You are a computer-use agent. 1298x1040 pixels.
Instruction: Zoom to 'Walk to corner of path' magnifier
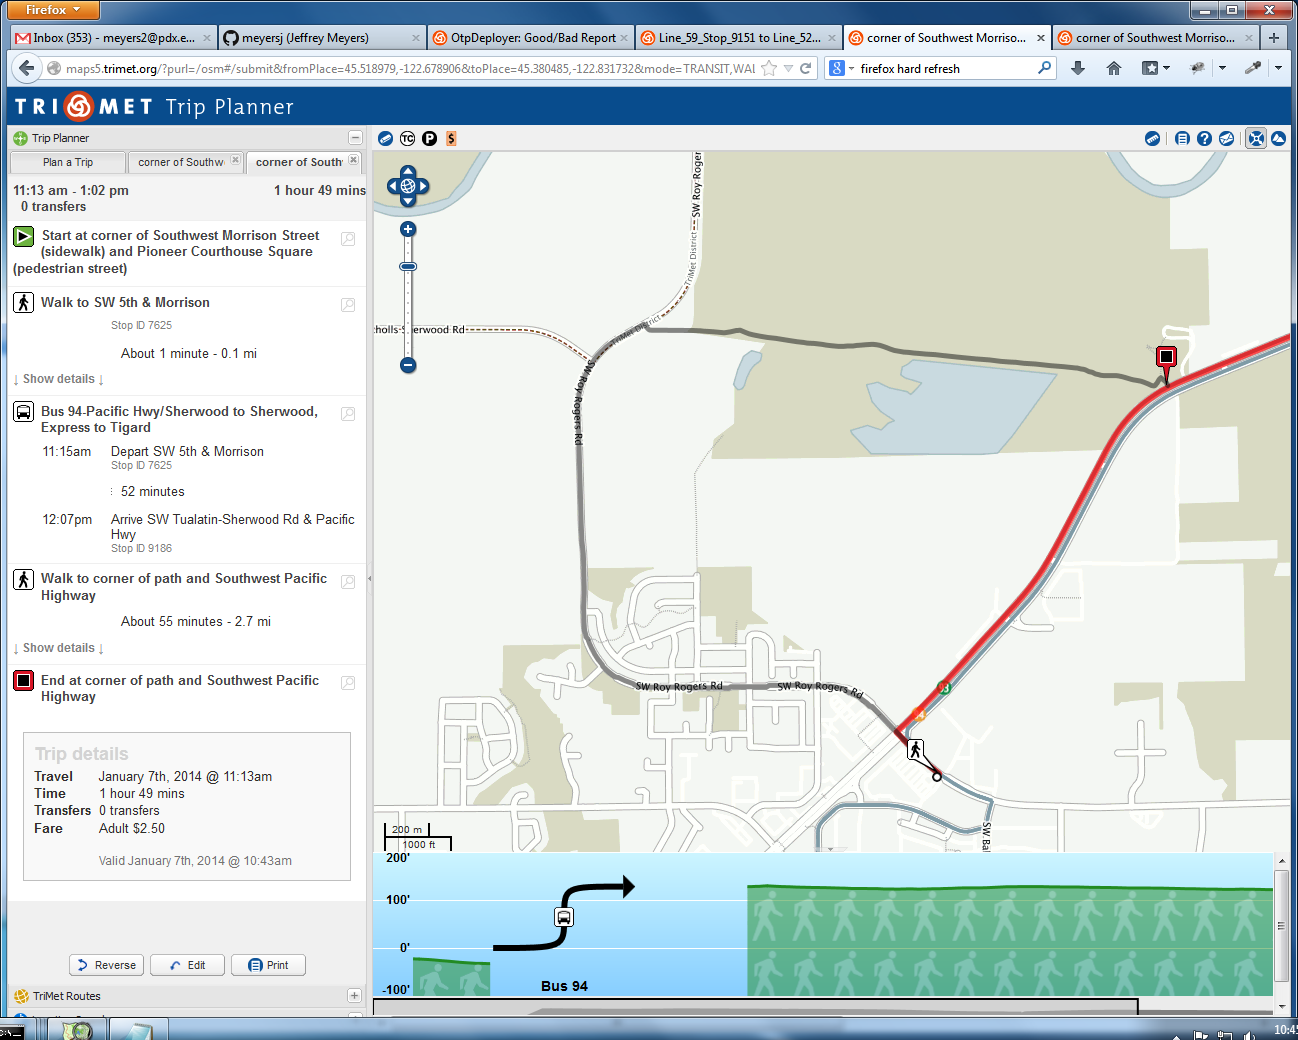(348, 582)
